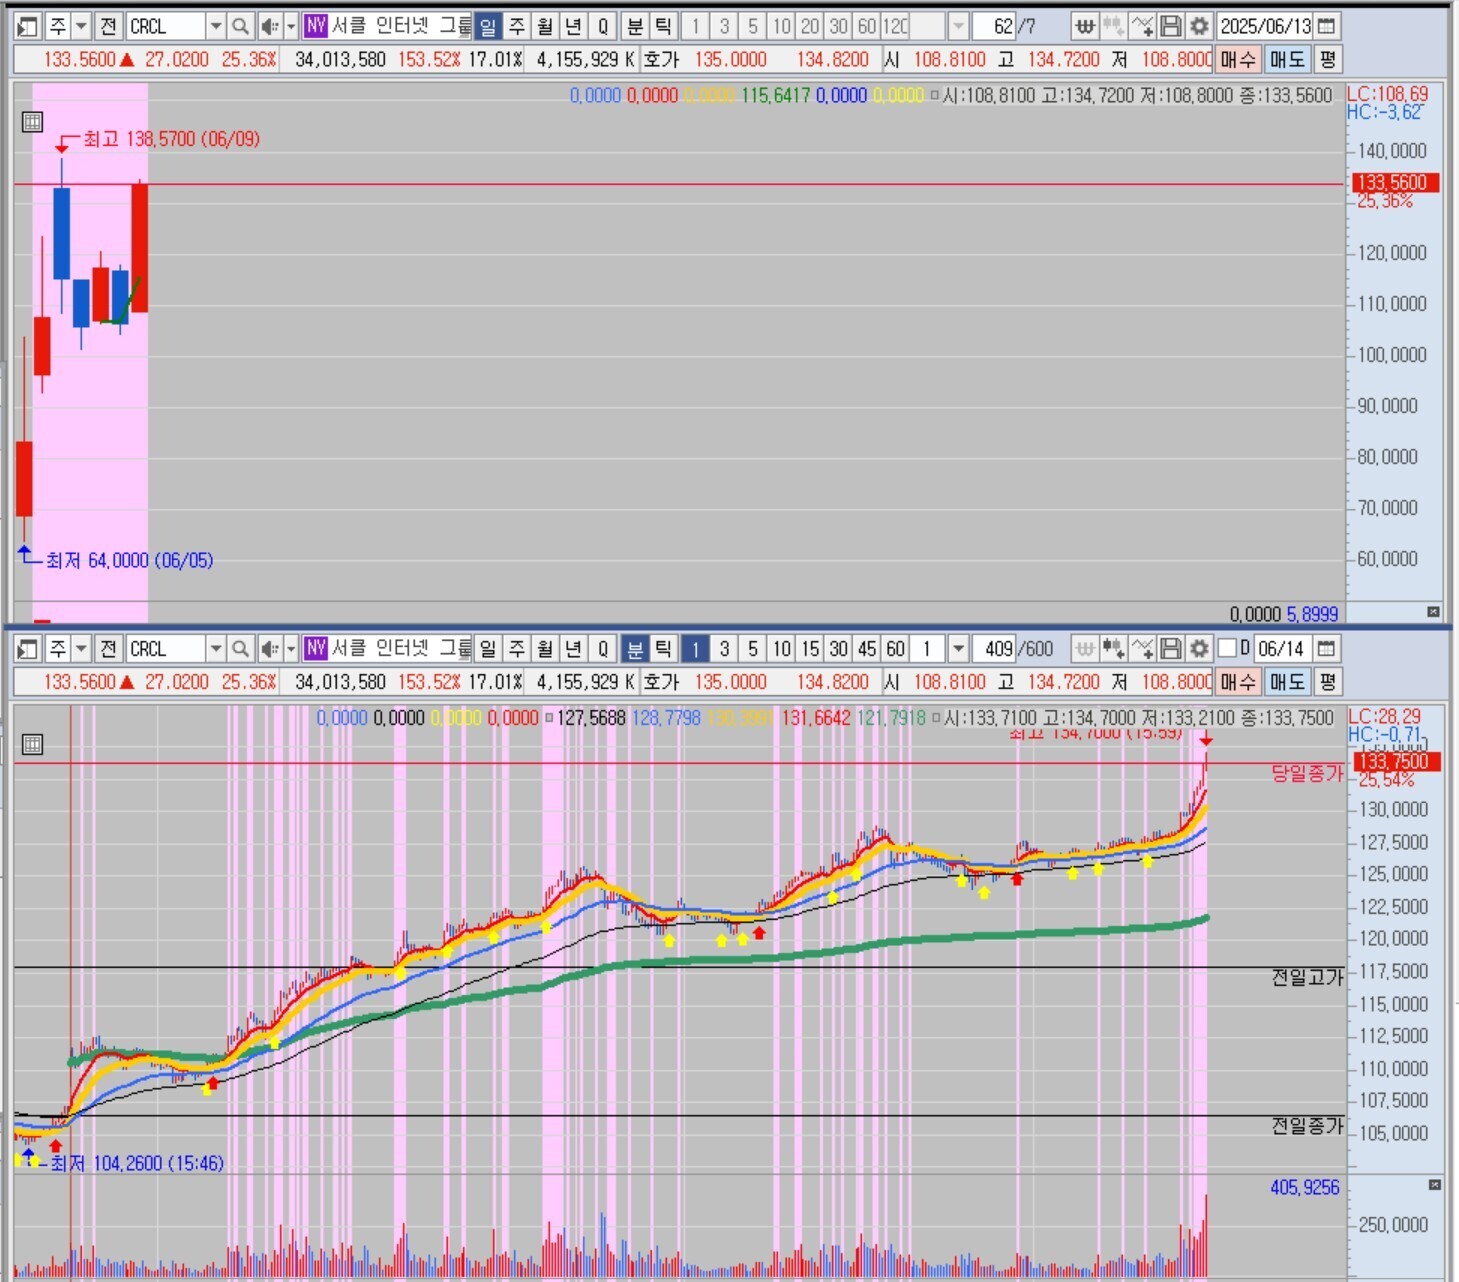Open the speaker options arrow in the bottom chart
The height and width of the screenshot is (1282, 1459).
[x=291, y=649]
